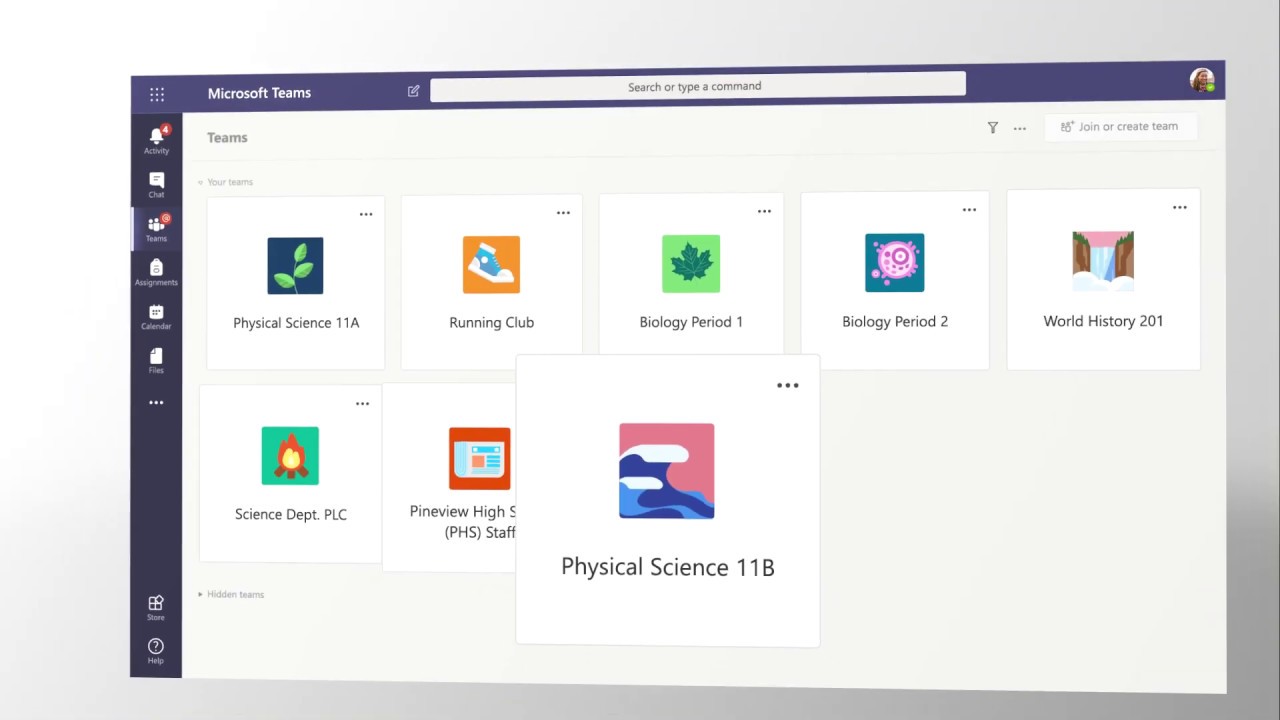
Task: Start a new chat with the compose icon
Action: pyautogui.click(x=413, y=91)
